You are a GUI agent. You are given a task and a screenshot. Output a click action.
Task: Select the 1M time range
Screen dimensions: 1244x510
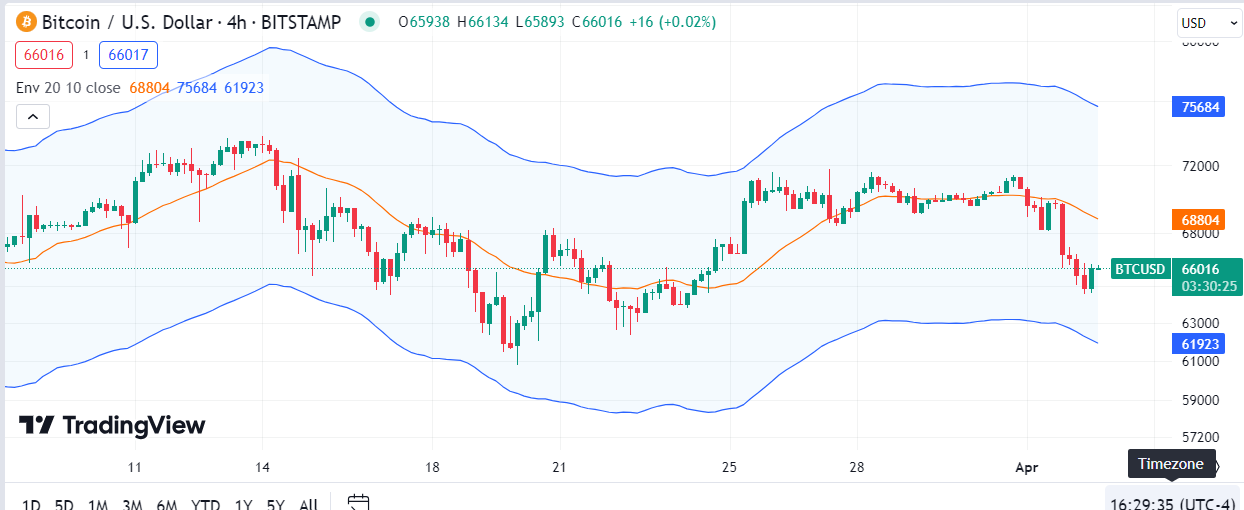tap(97, 504)
